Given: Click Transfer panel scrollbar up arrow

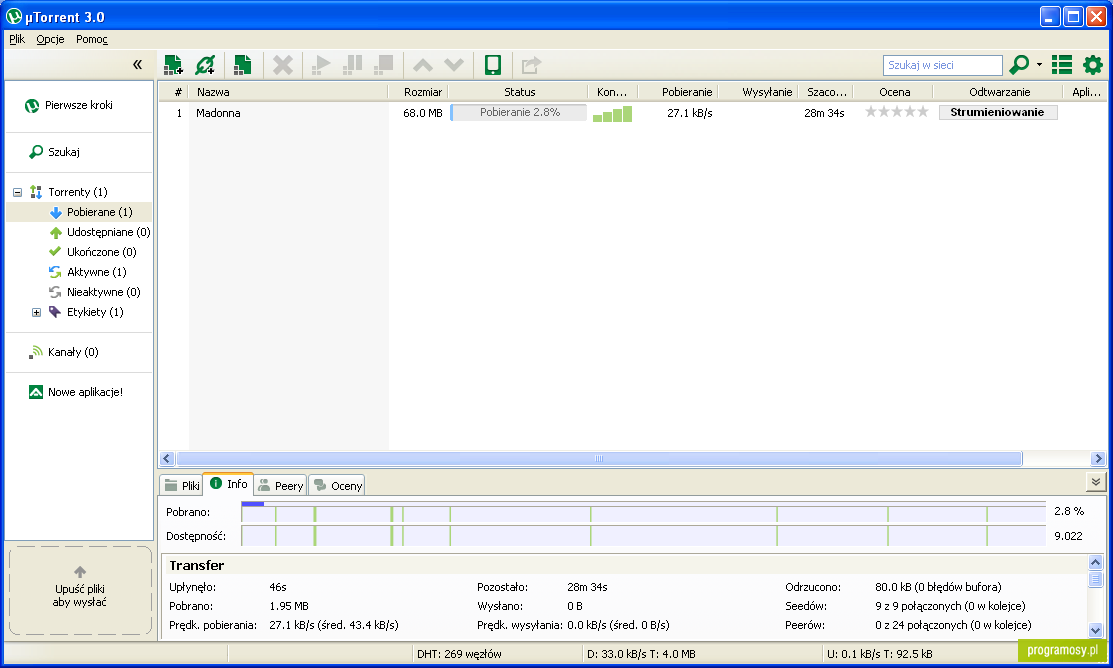Looking at the screenshot, I should [x=1095, y=562].
